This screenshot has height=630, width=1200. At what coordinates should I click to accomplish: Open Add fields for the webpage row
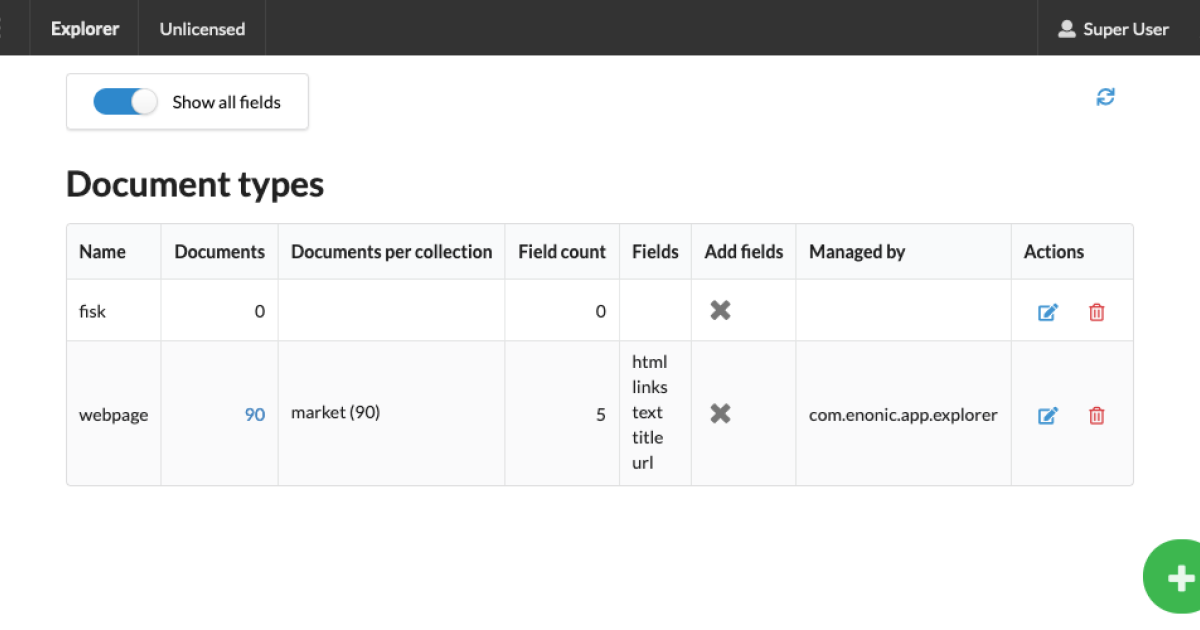(720, 413)
